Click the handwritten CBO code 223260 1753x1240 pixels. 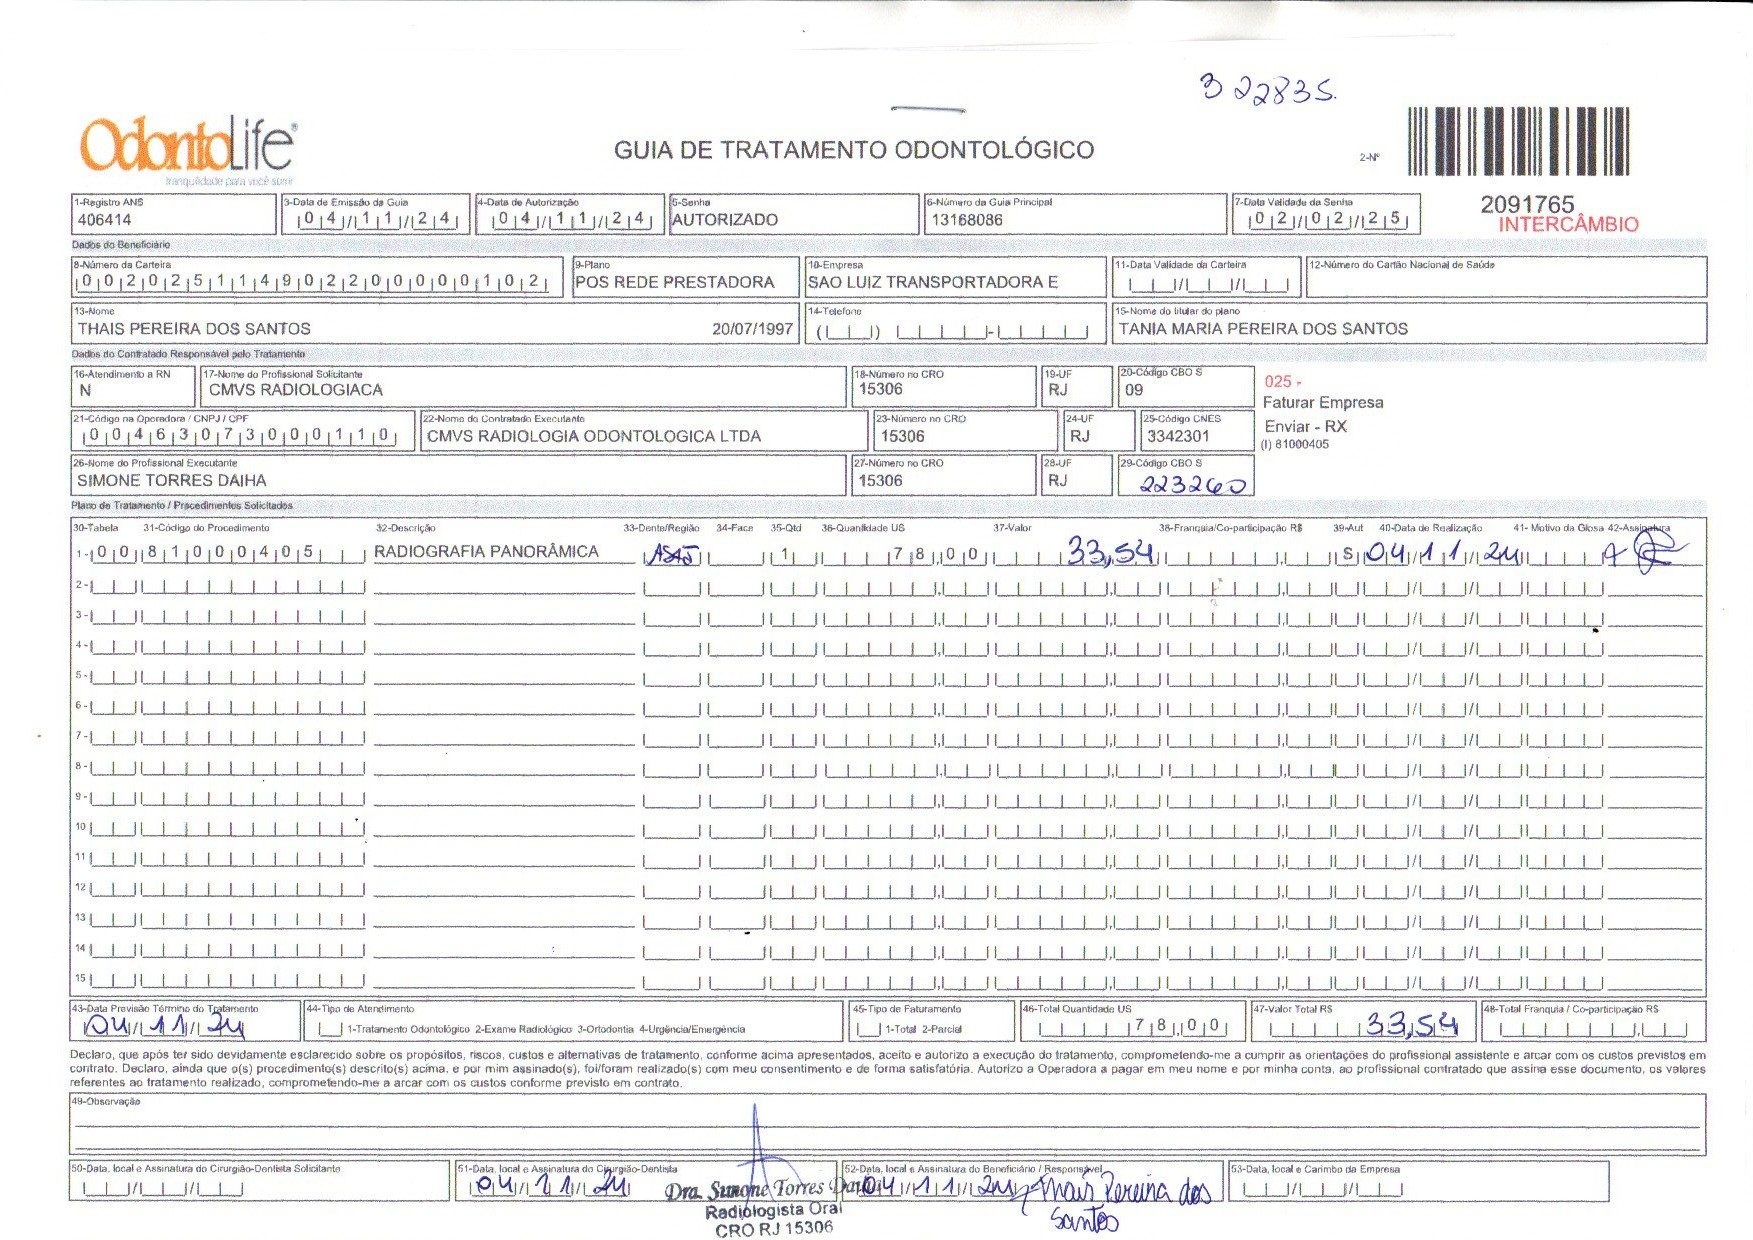1194,484
